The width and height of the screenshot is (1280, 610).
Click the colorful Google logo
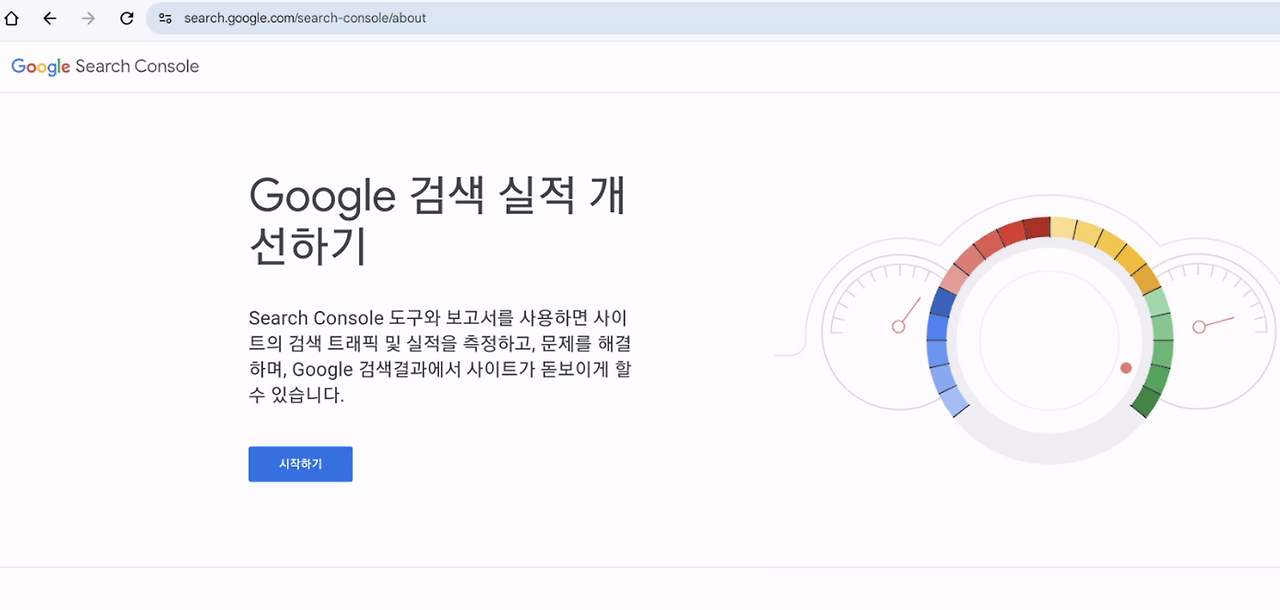(40, 66)
